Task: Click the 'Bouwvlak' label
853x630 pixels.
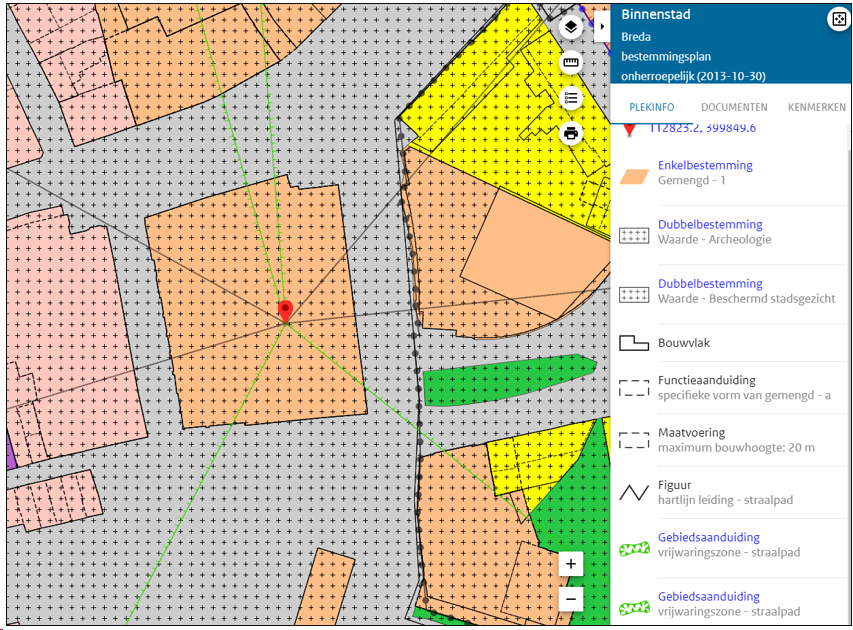Action: 684,343
